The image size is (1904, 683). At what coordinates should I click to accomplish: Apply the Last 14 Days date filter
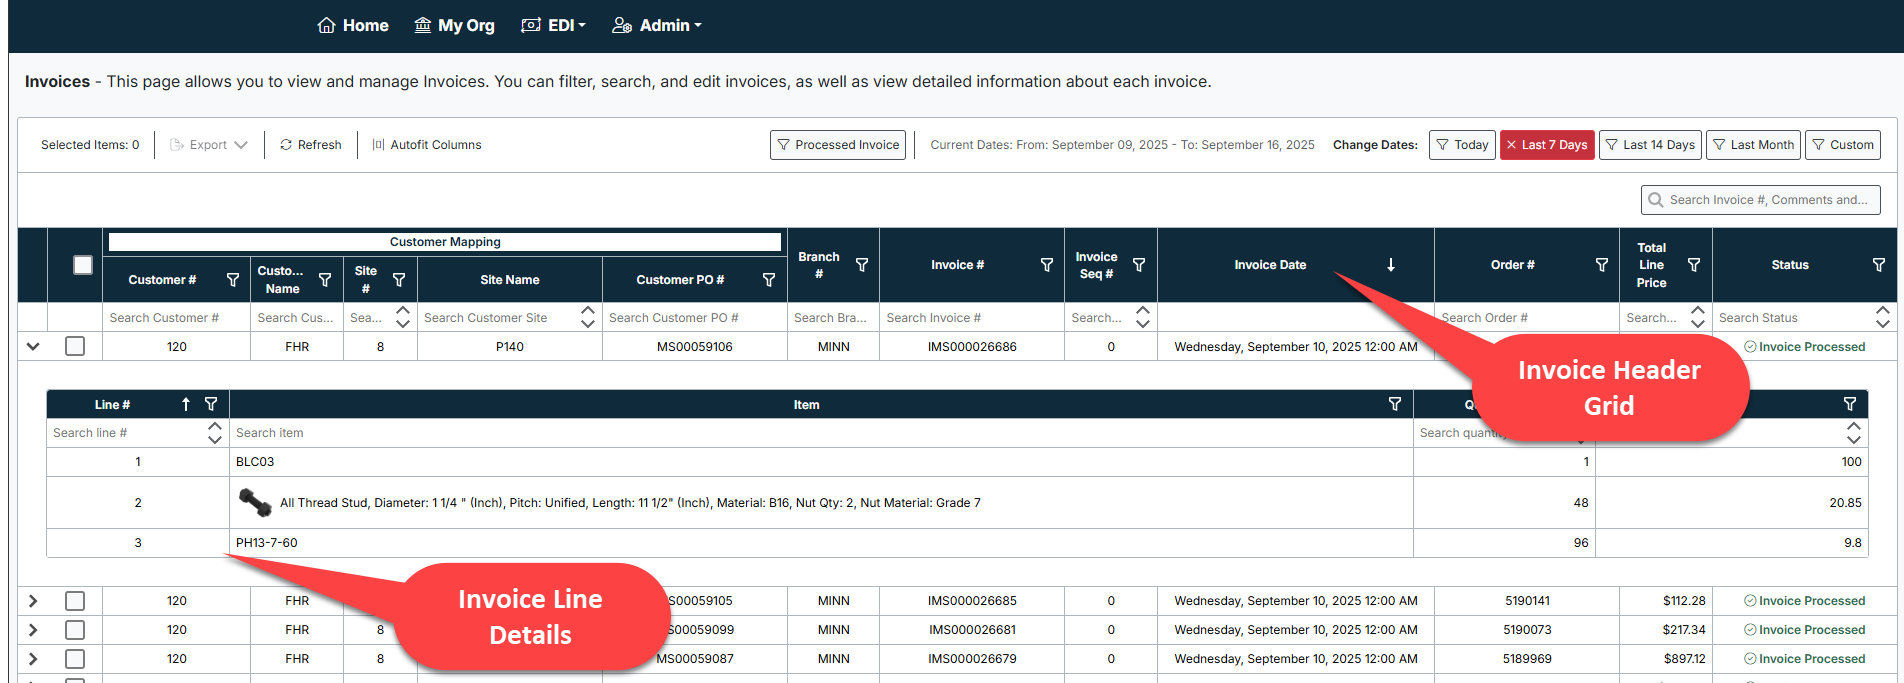[x=1650, y=145]
